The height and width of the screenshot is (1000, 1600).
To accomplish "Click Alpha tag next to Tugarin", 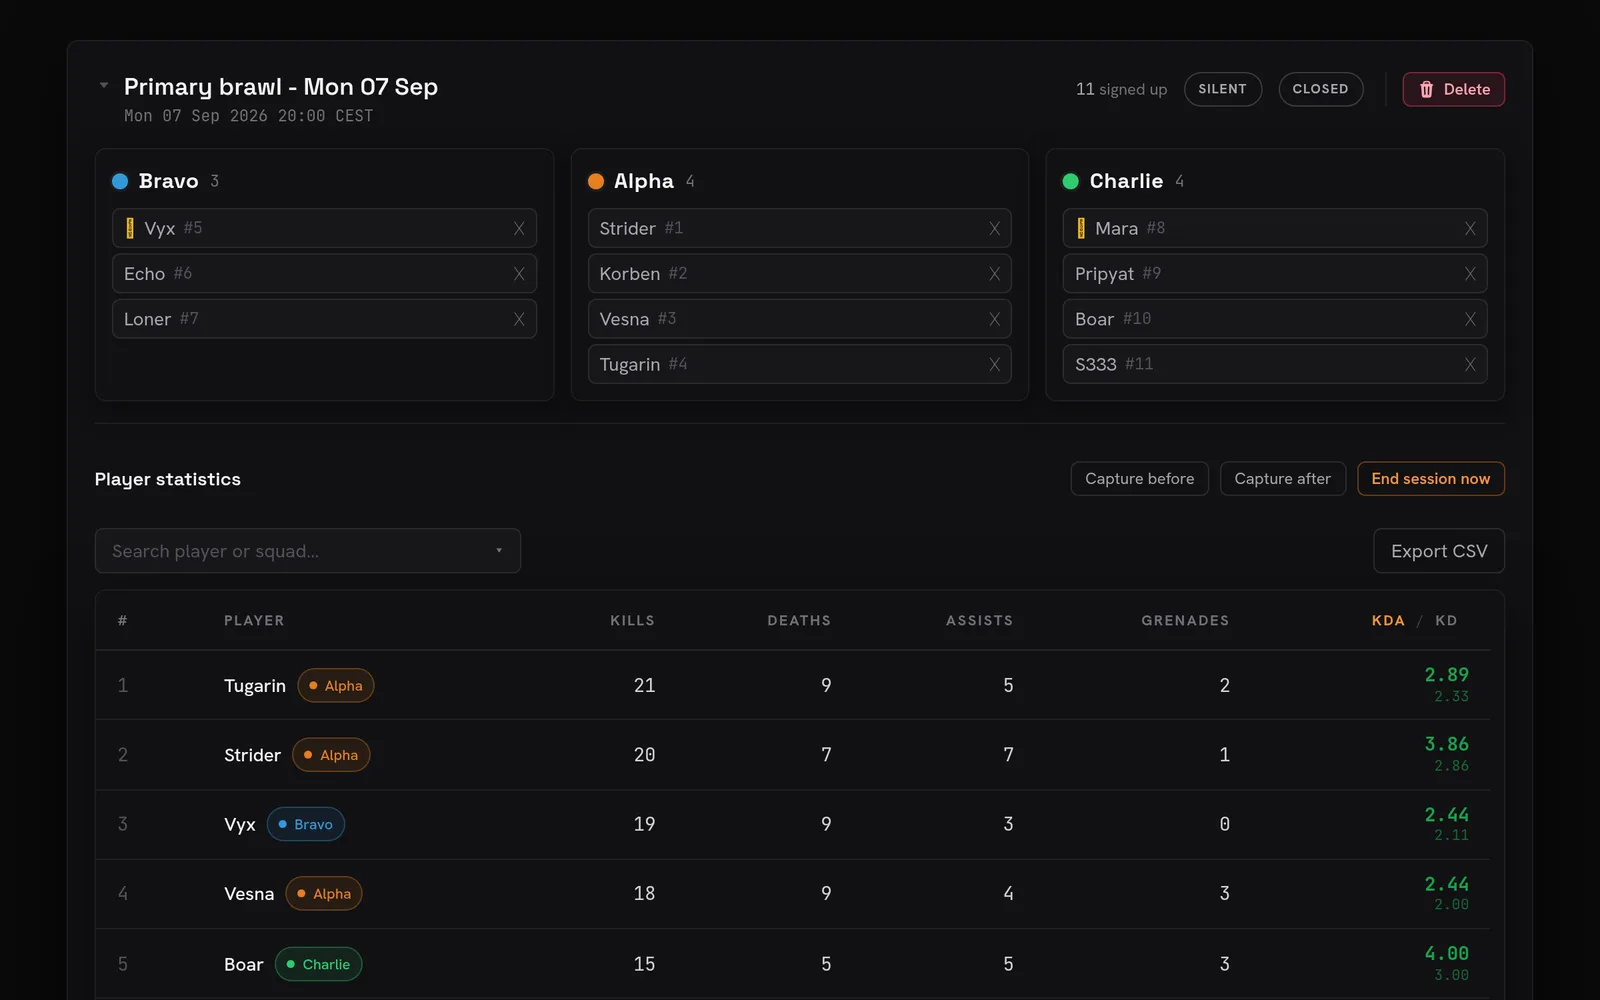I will (336, 686).
